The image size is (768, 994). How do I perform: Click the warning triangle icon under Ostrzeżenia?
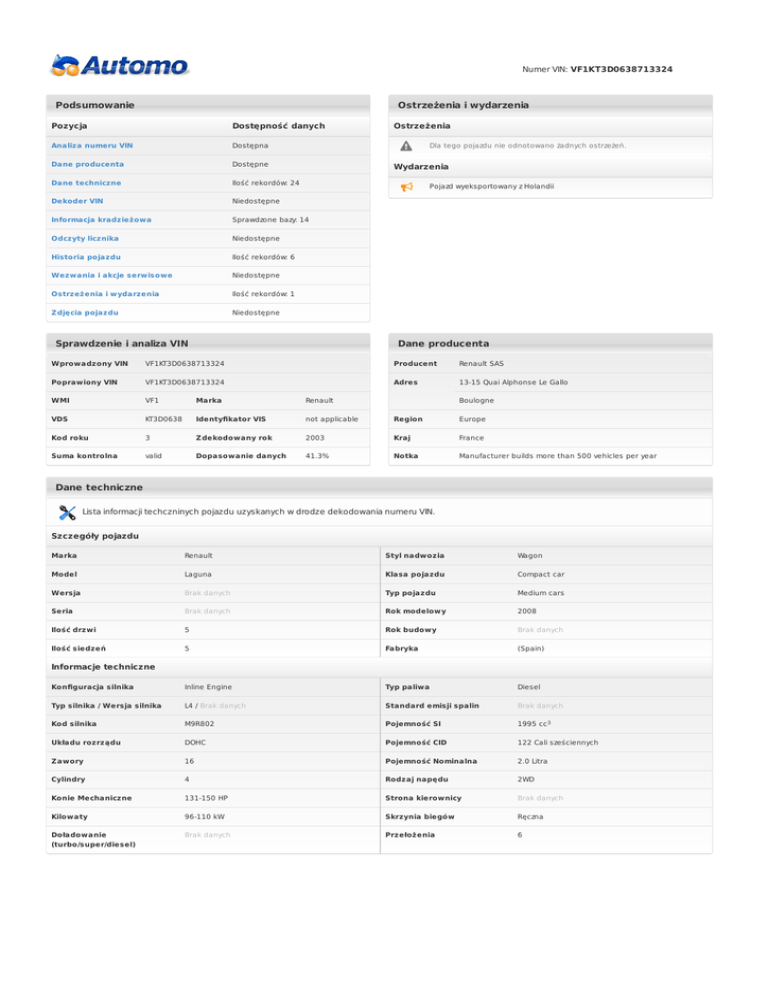pos(406,146)
